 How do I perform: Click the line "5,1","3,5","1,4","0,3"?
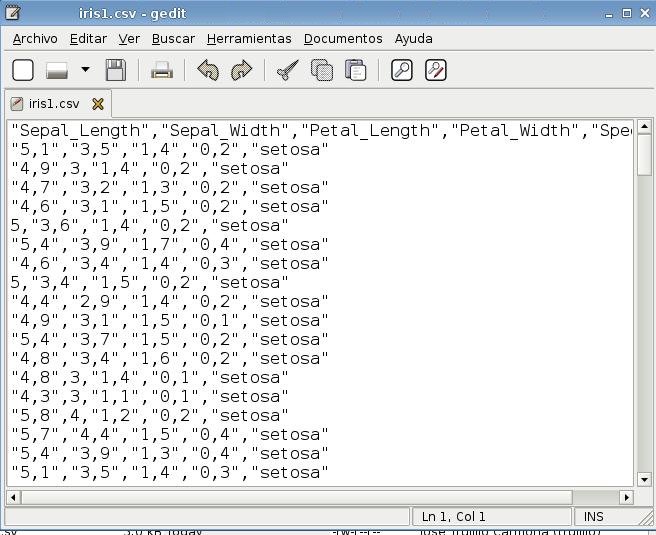pos(169,473)
